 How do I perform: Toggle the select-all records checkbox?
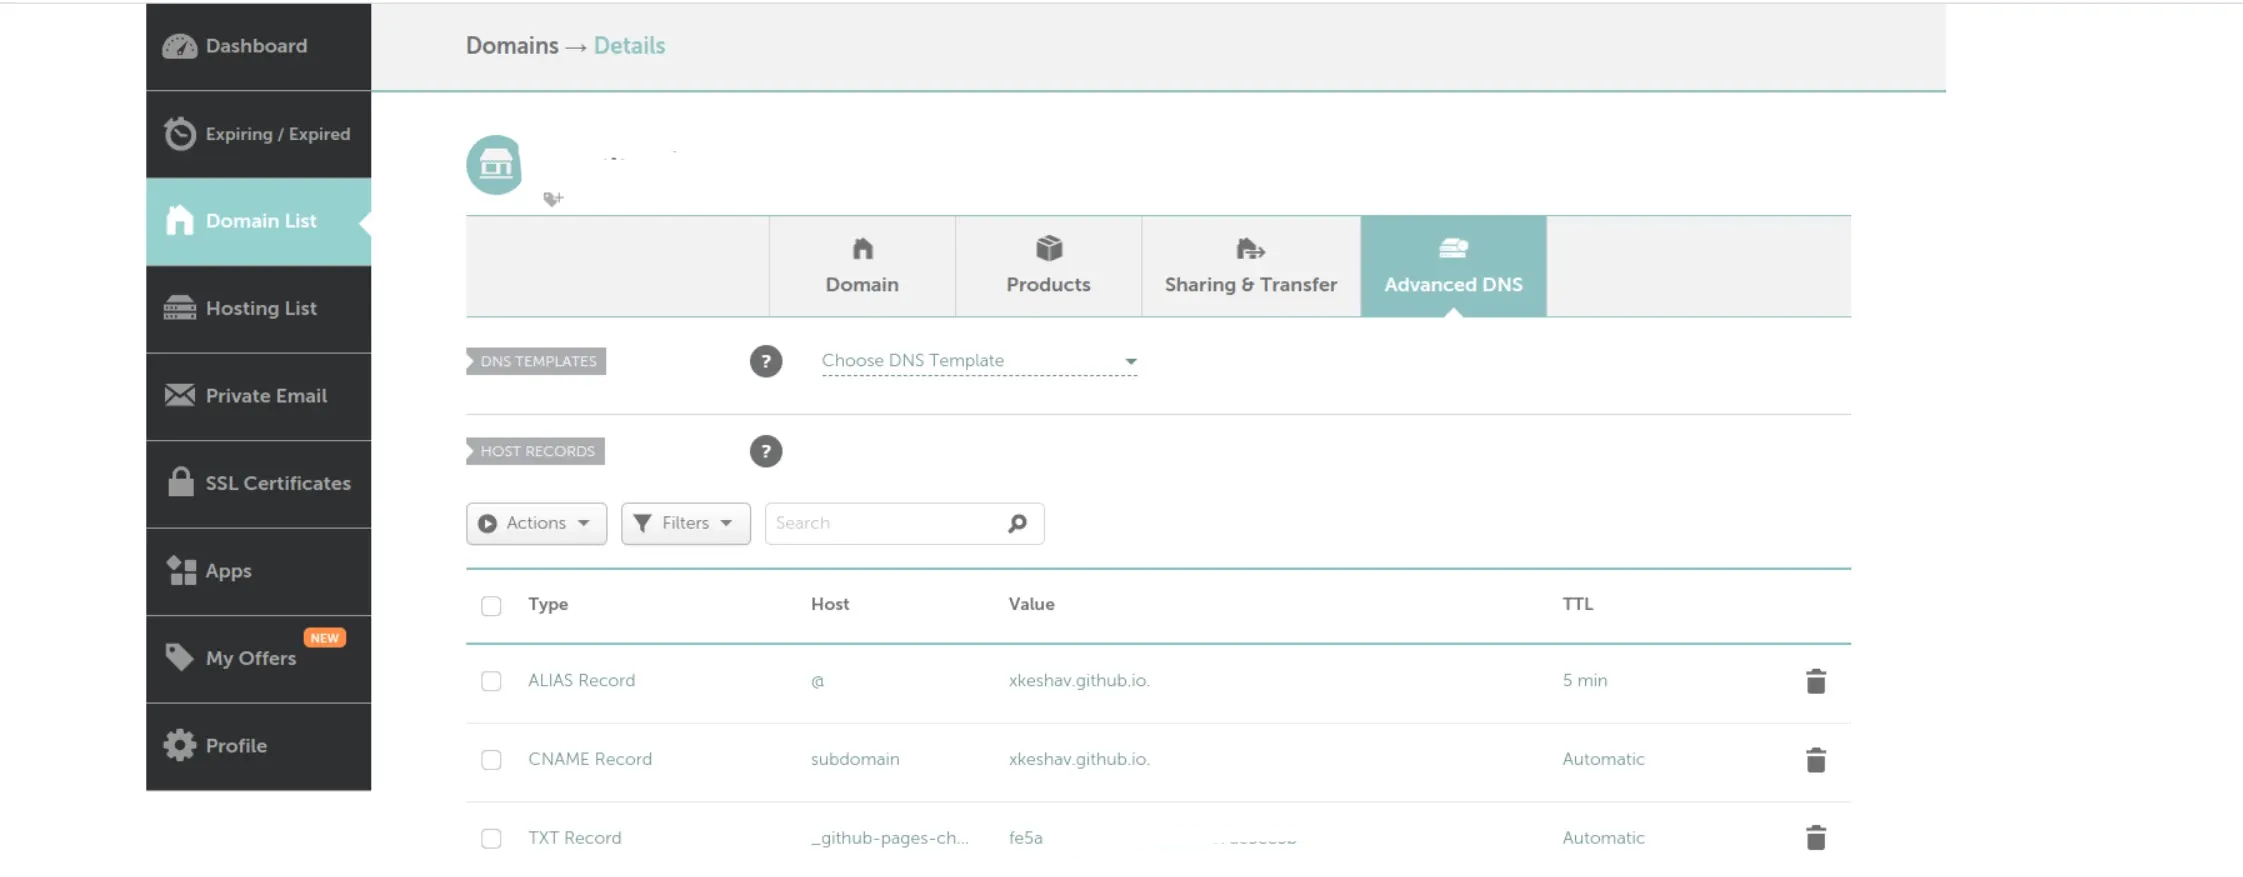[x=491, y=606]
